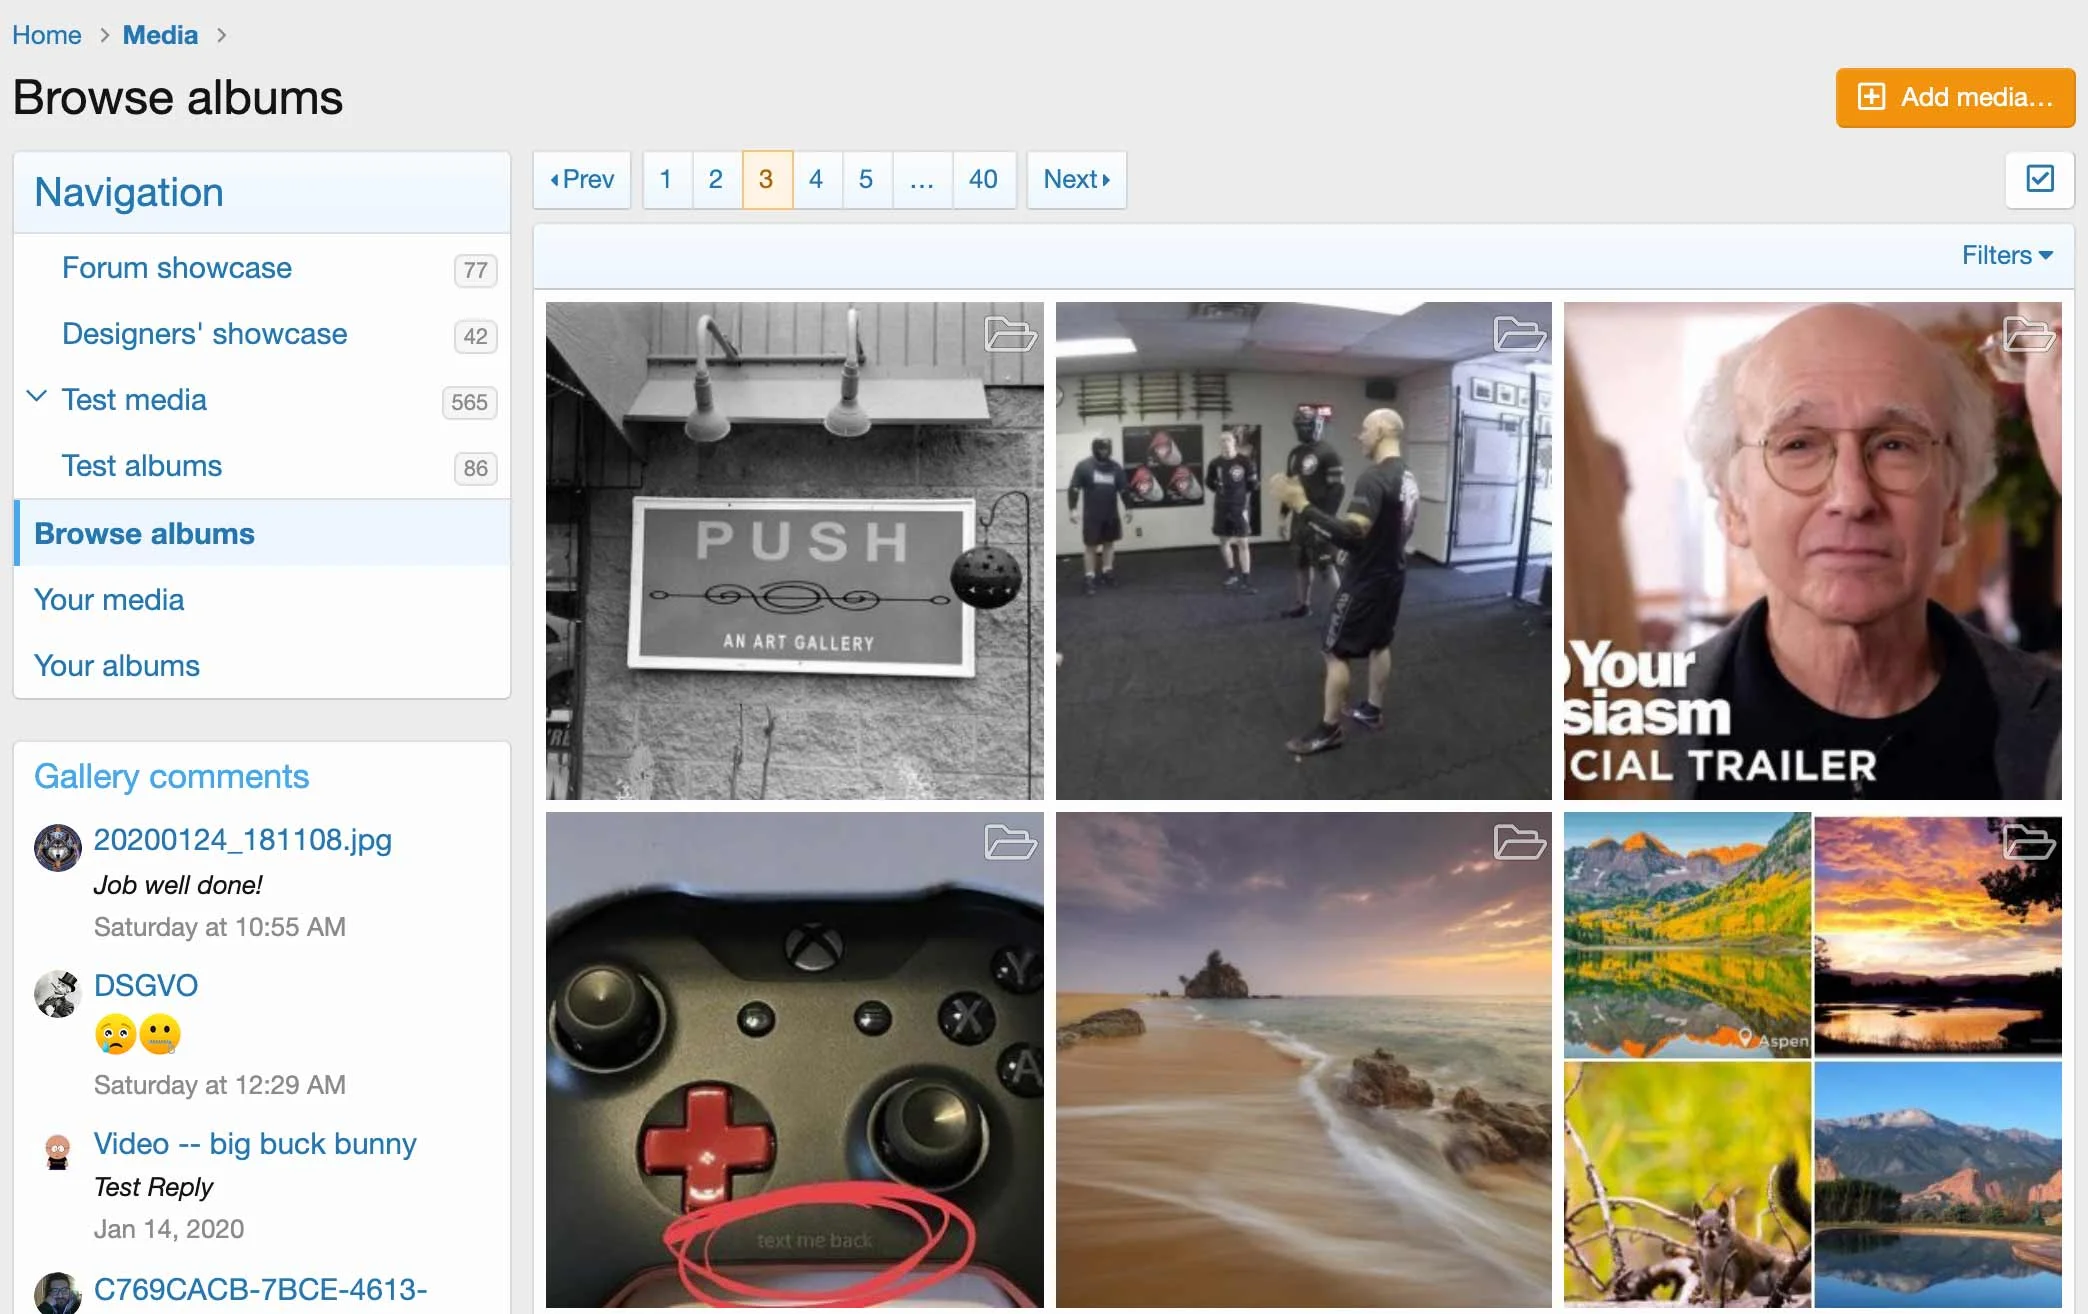Click the ellipsis pagination control
Image resolution: width=2088 pixels, height=1314 pixels.
coord(922,180)
